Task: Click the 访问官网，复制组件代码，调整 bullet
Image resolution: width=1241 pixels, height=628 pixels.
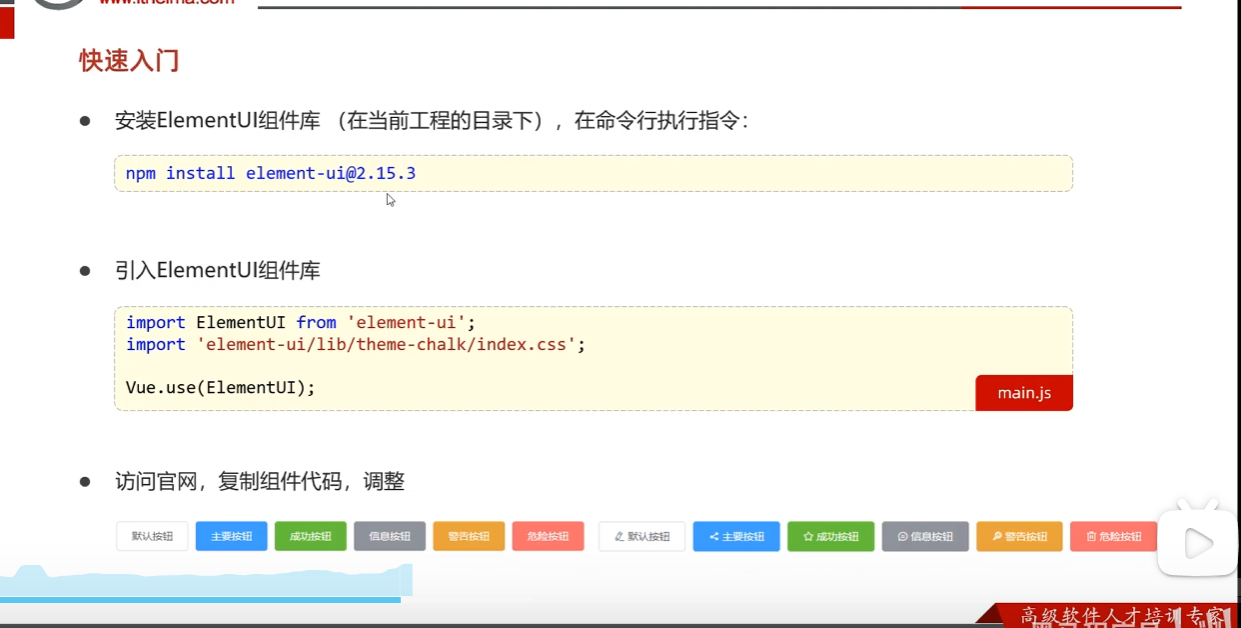Action: 260,481
